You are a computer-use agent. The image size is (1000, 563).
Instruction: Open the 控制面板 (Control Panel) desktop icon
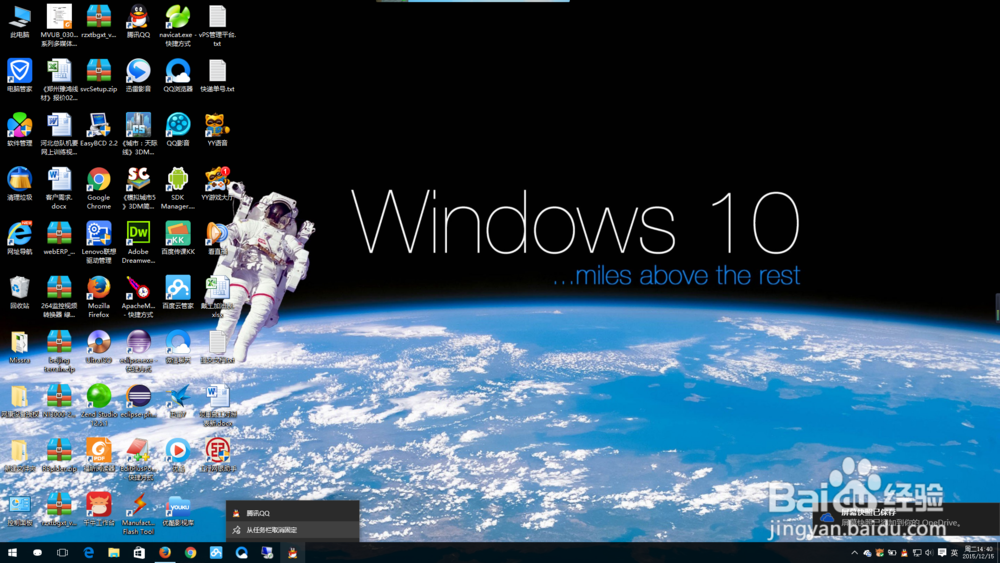20,509
